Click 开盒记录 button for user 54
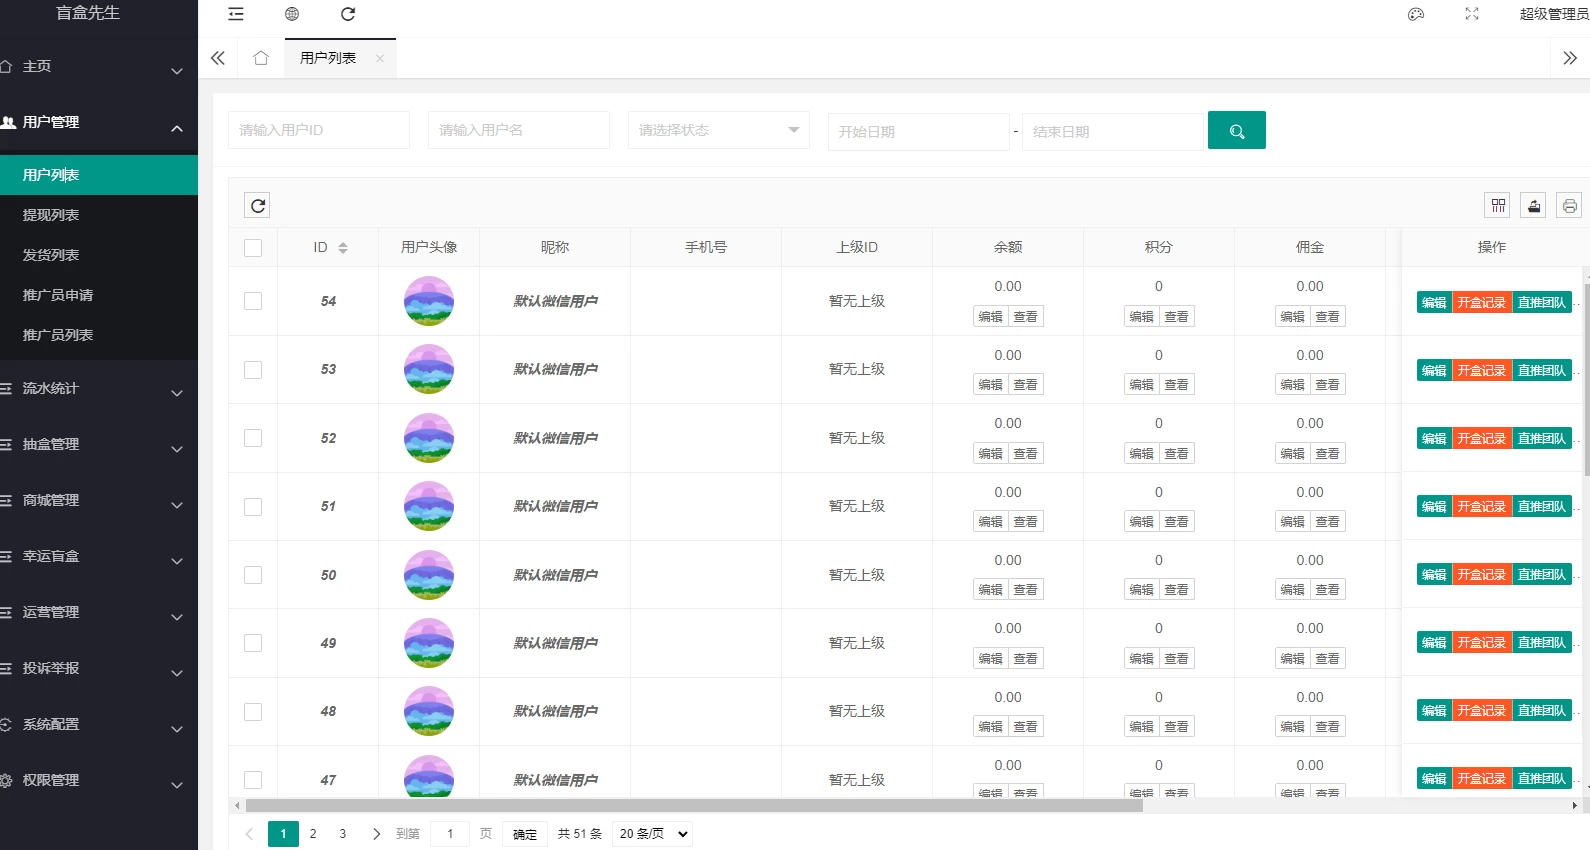Viewport: 1590px width, 850px height. (x=1481, y=302)
